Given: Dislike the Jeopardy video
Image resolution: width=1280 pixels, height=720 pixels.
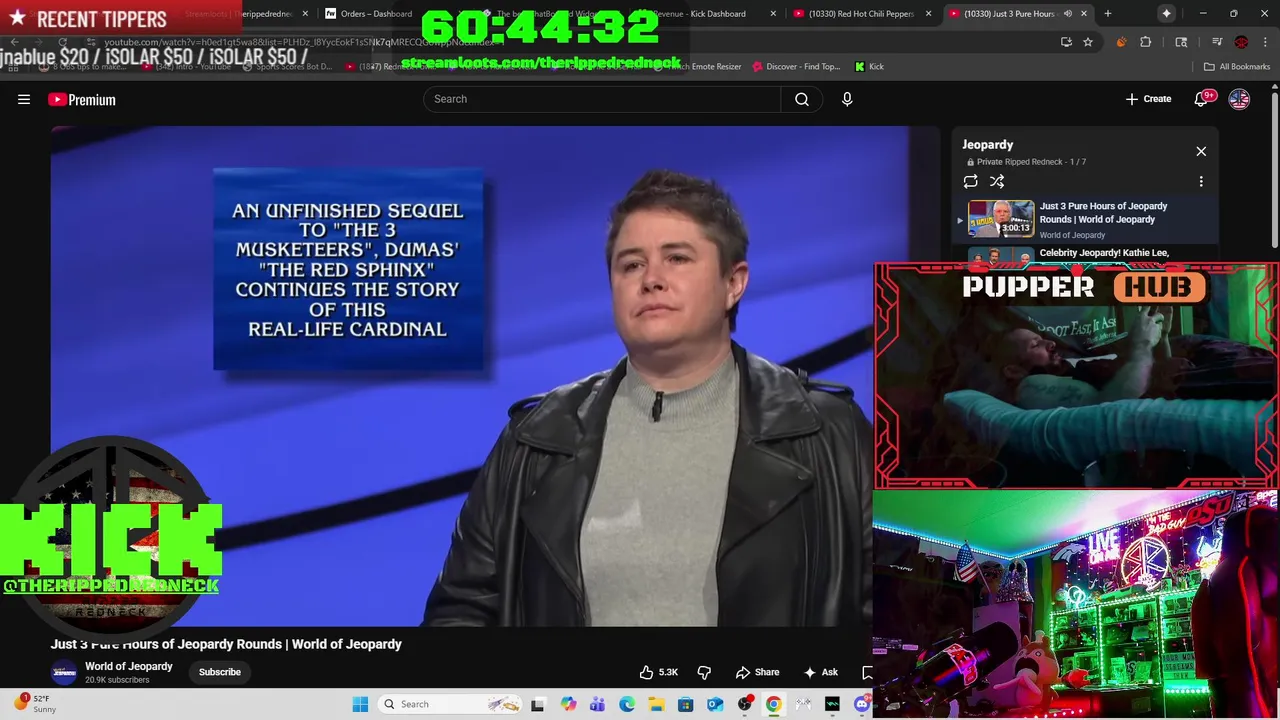Looking at the screenshot, I should (704, 672).
